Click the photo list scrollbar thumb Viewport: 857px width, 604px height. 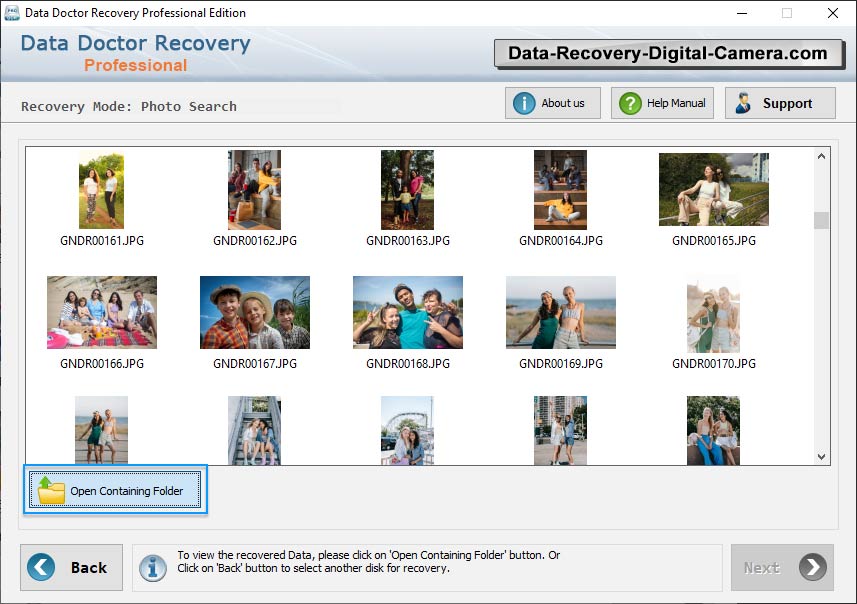[821, 220]
